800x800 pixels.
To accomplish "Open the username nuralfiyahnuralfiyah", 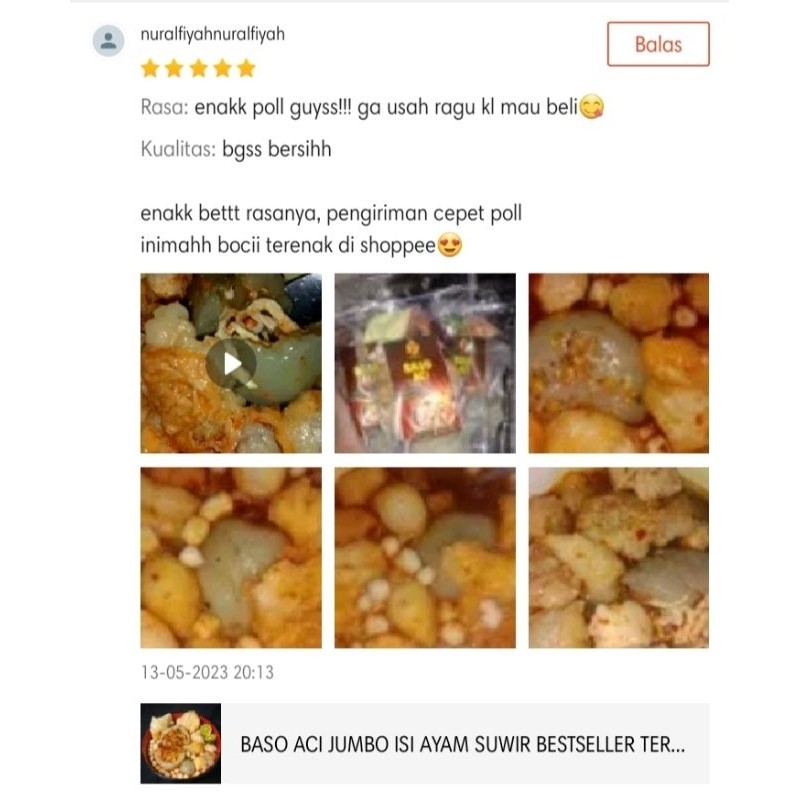I will click(x=212, y=34).
